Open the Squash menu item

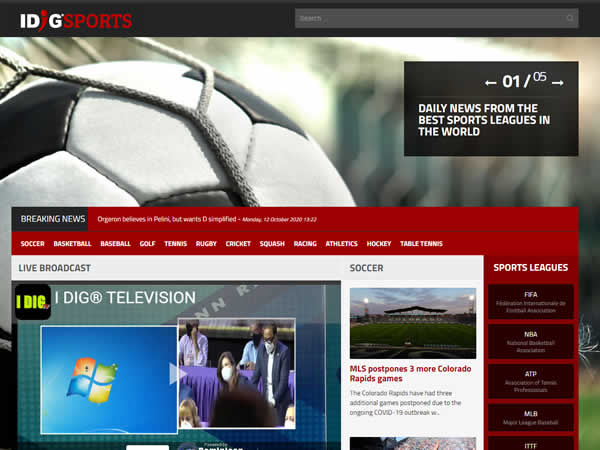[272, 244]
